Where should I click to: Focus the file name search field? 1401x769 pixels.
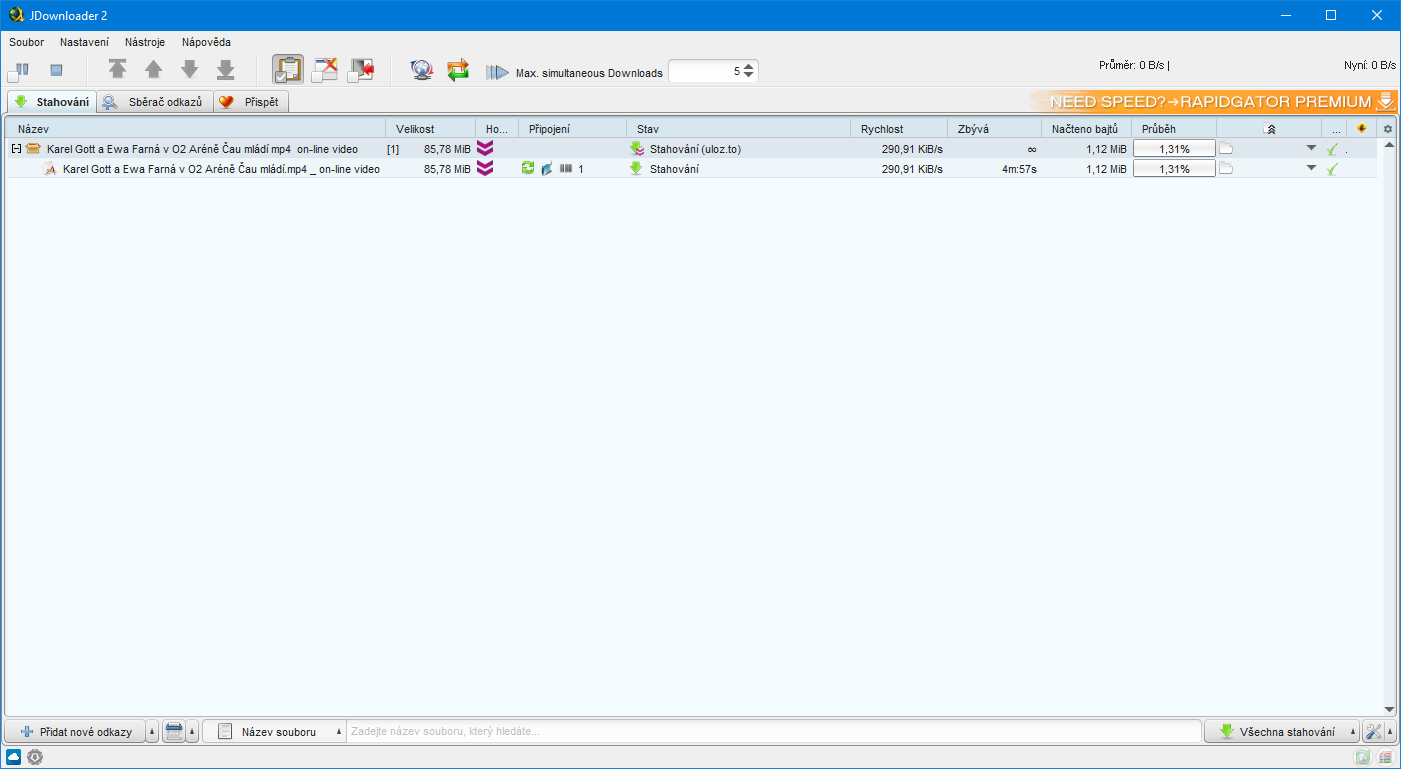pos(773,732)
